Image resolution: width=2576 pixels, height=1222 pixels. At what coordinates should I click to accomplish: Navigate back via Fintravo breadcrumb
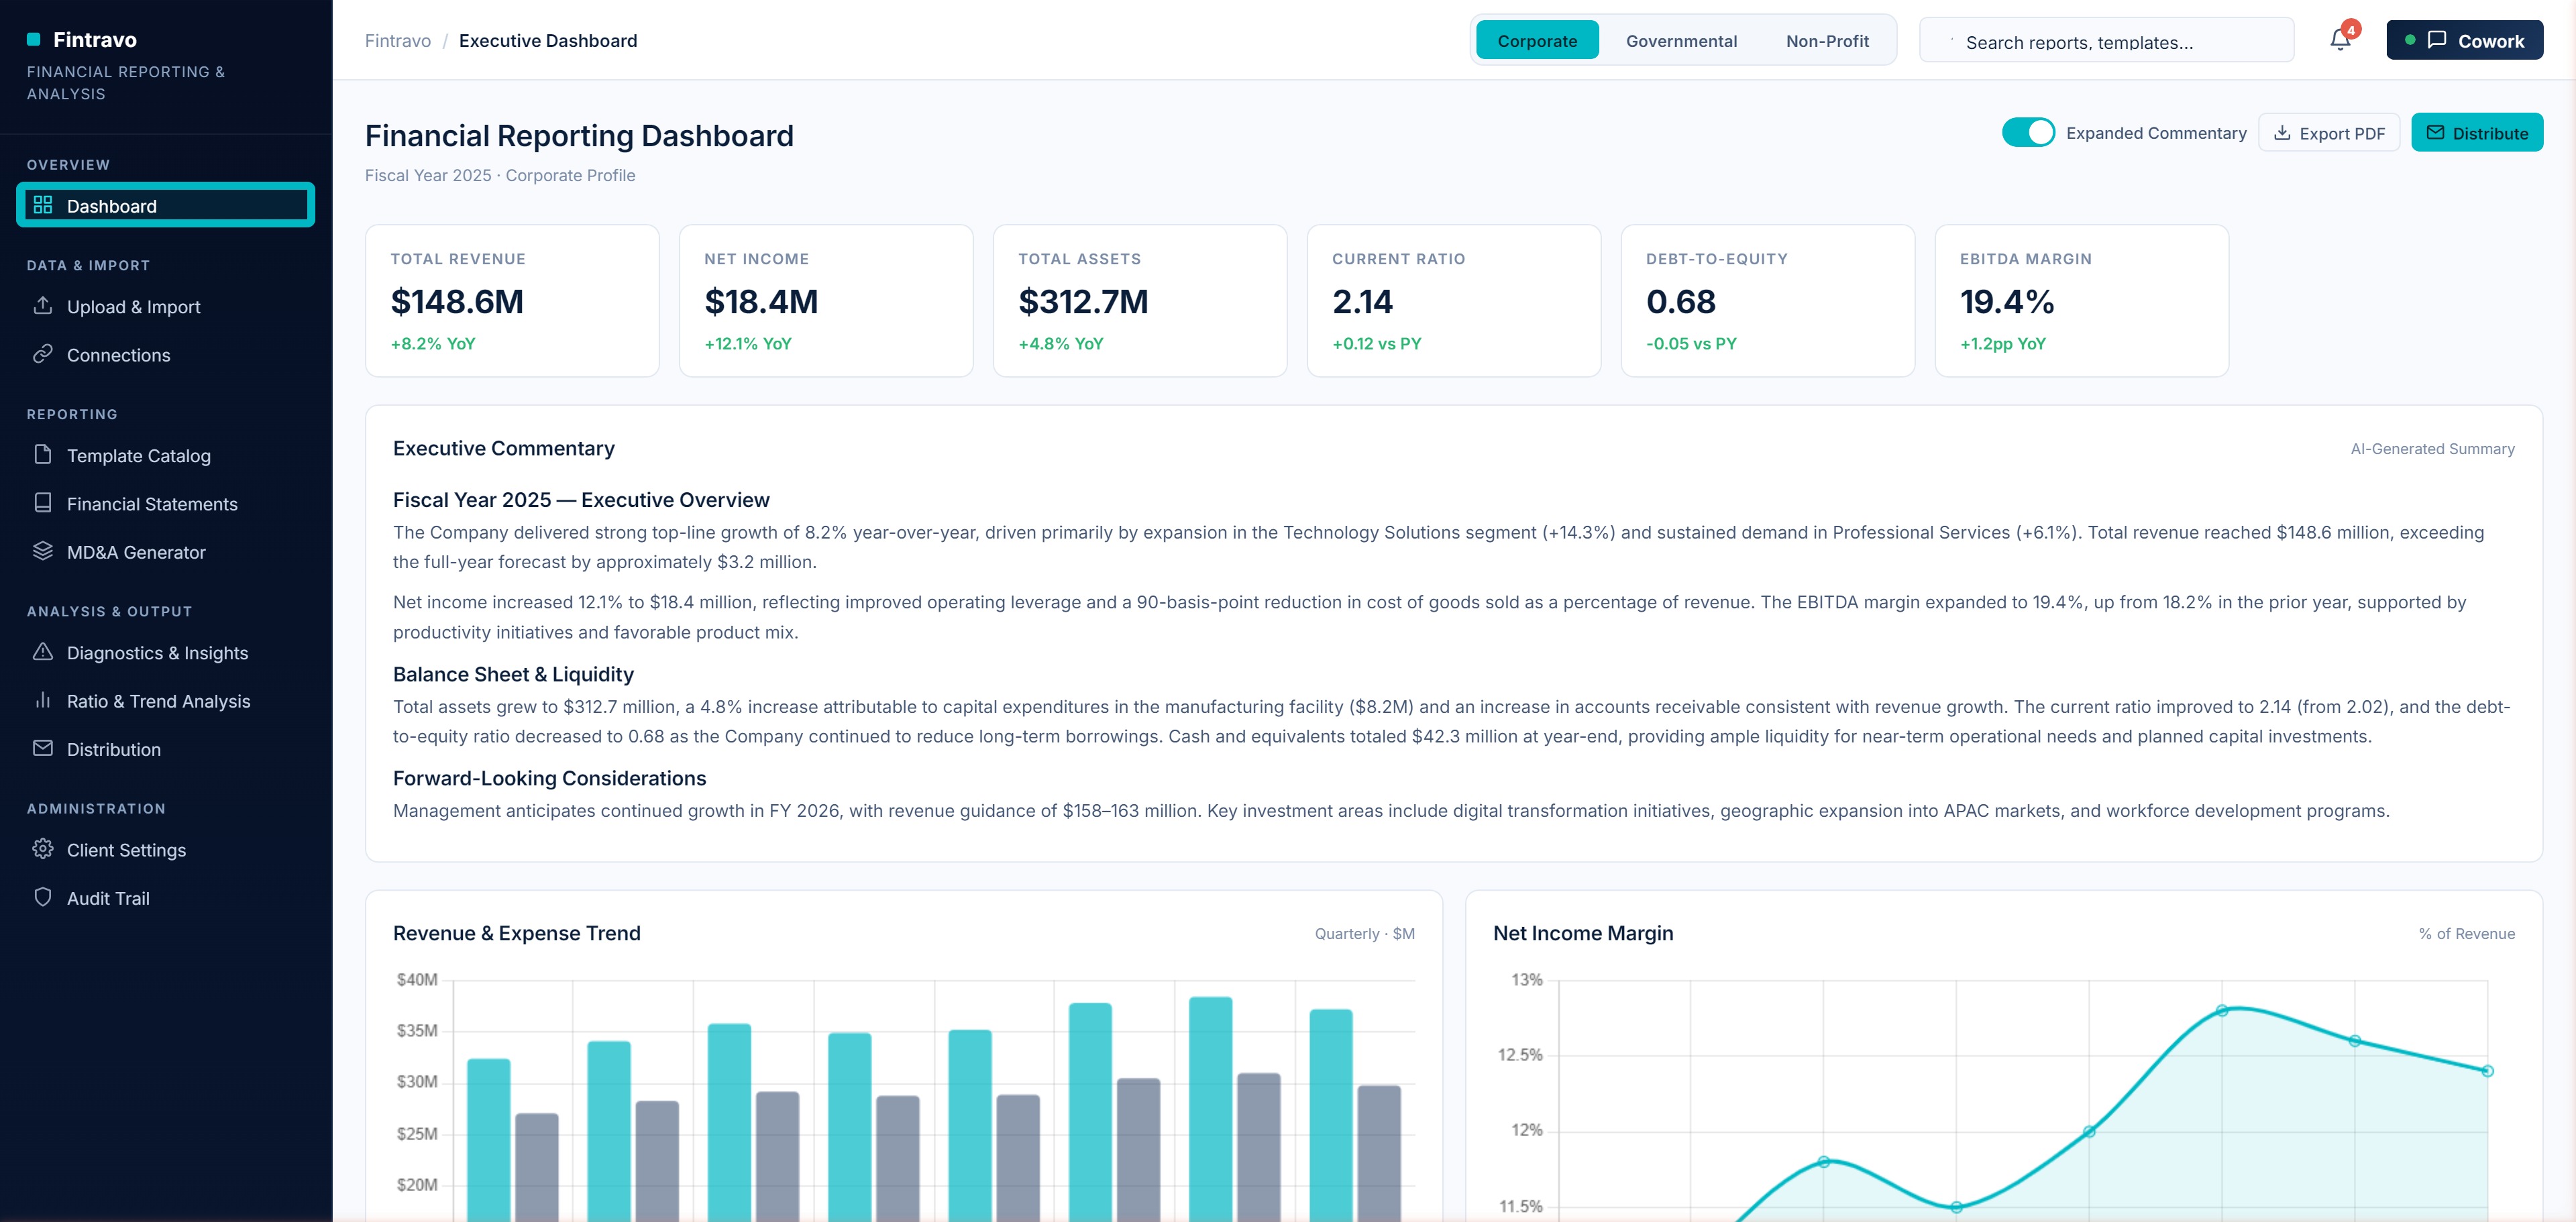[x=397, y=40]
